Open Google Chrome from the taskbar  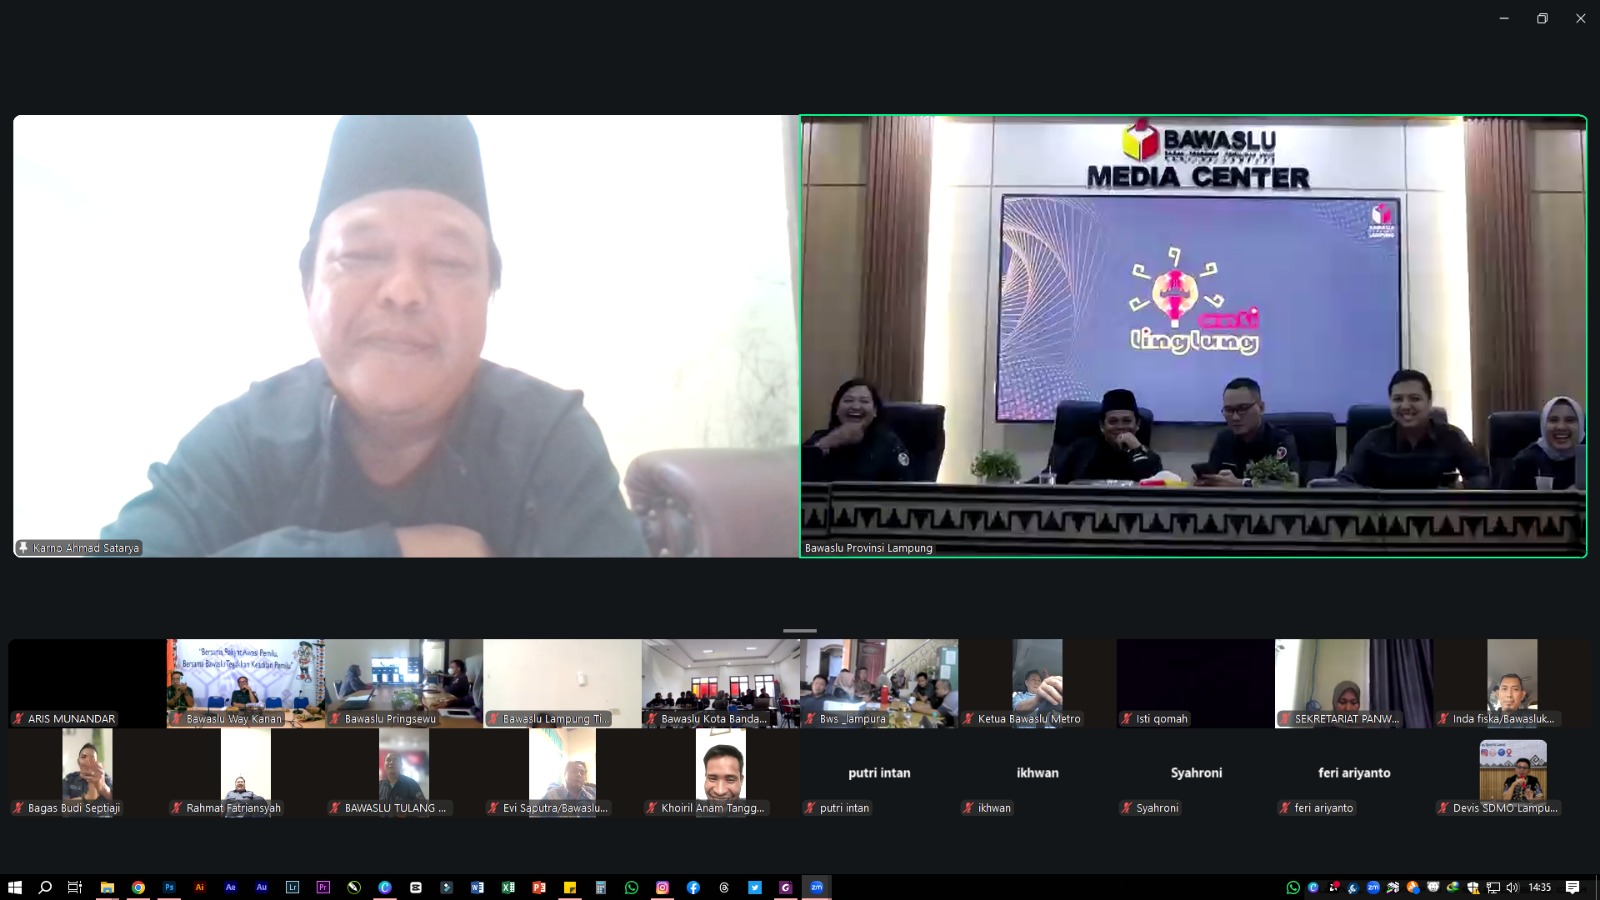[x=138, y=887]
